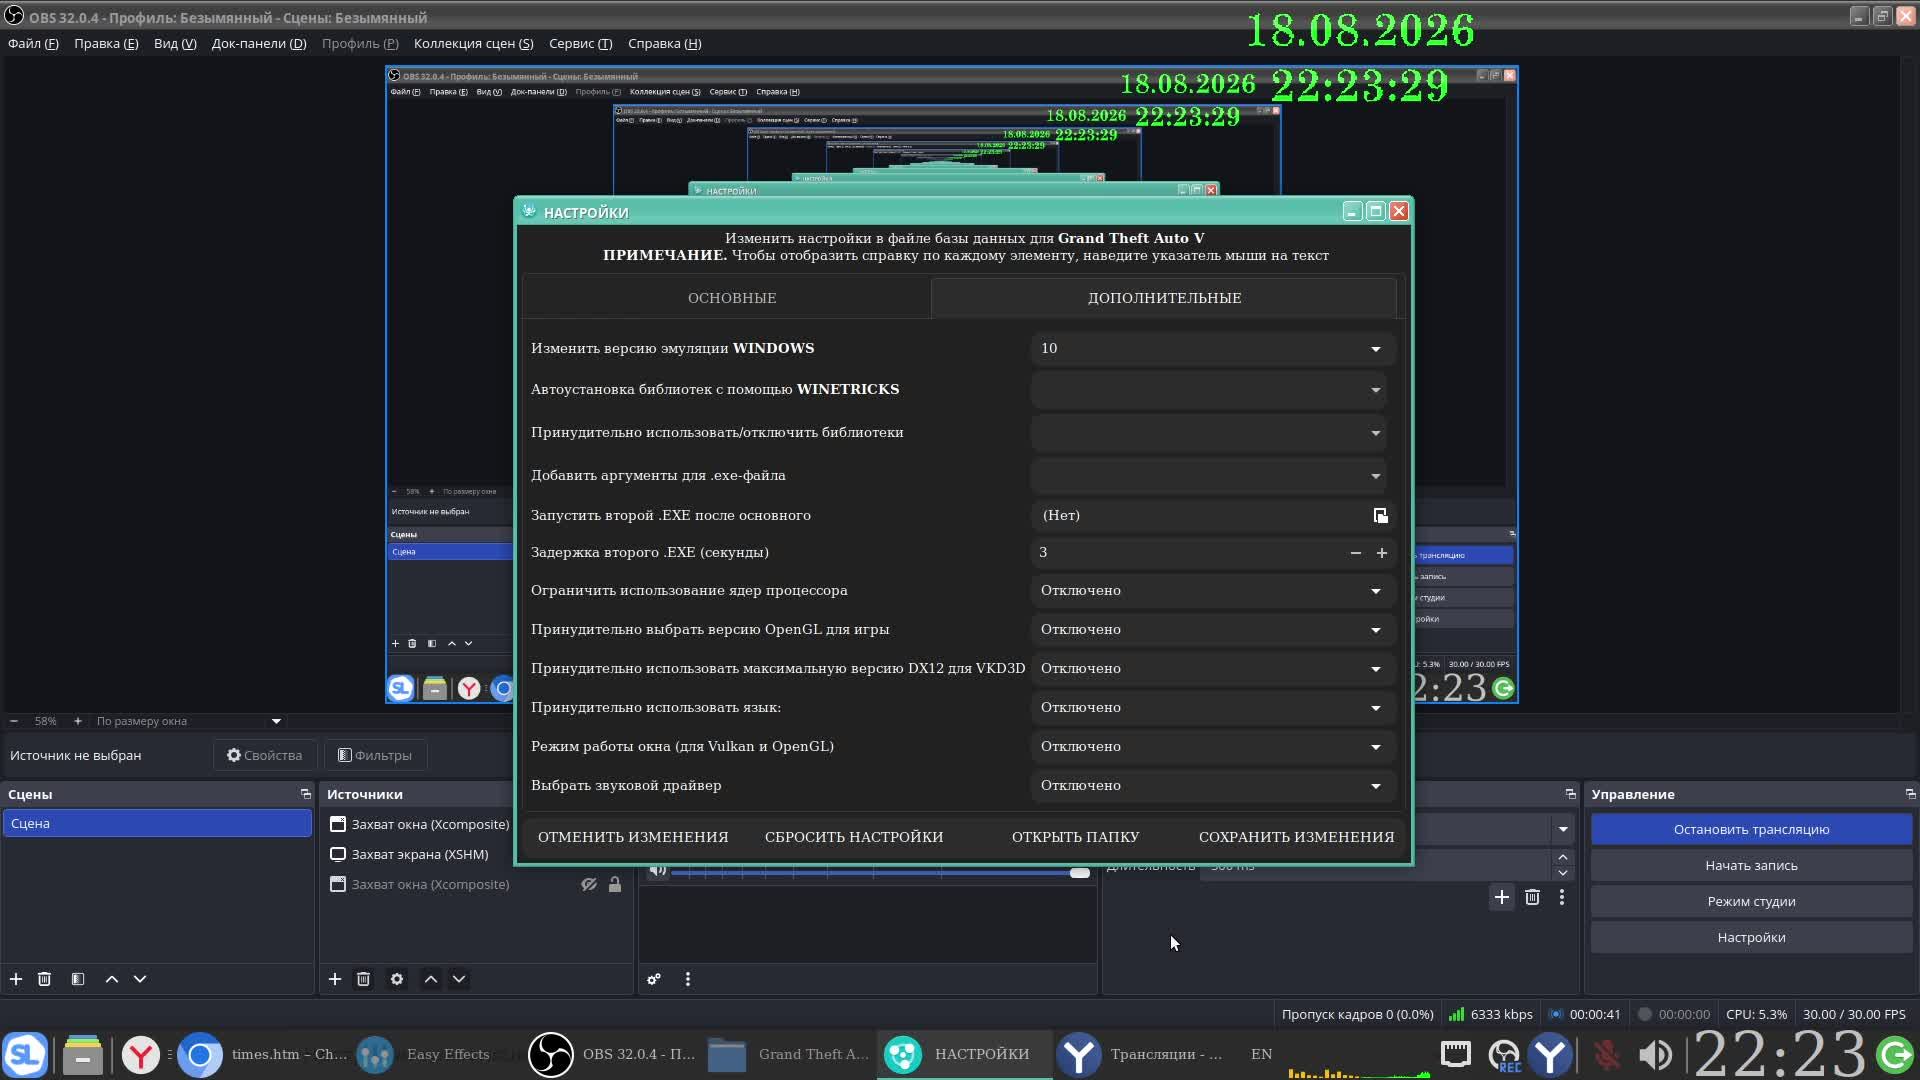
Task: Delete scene transition with trash icon
Action: click(x=1532, y=897)
